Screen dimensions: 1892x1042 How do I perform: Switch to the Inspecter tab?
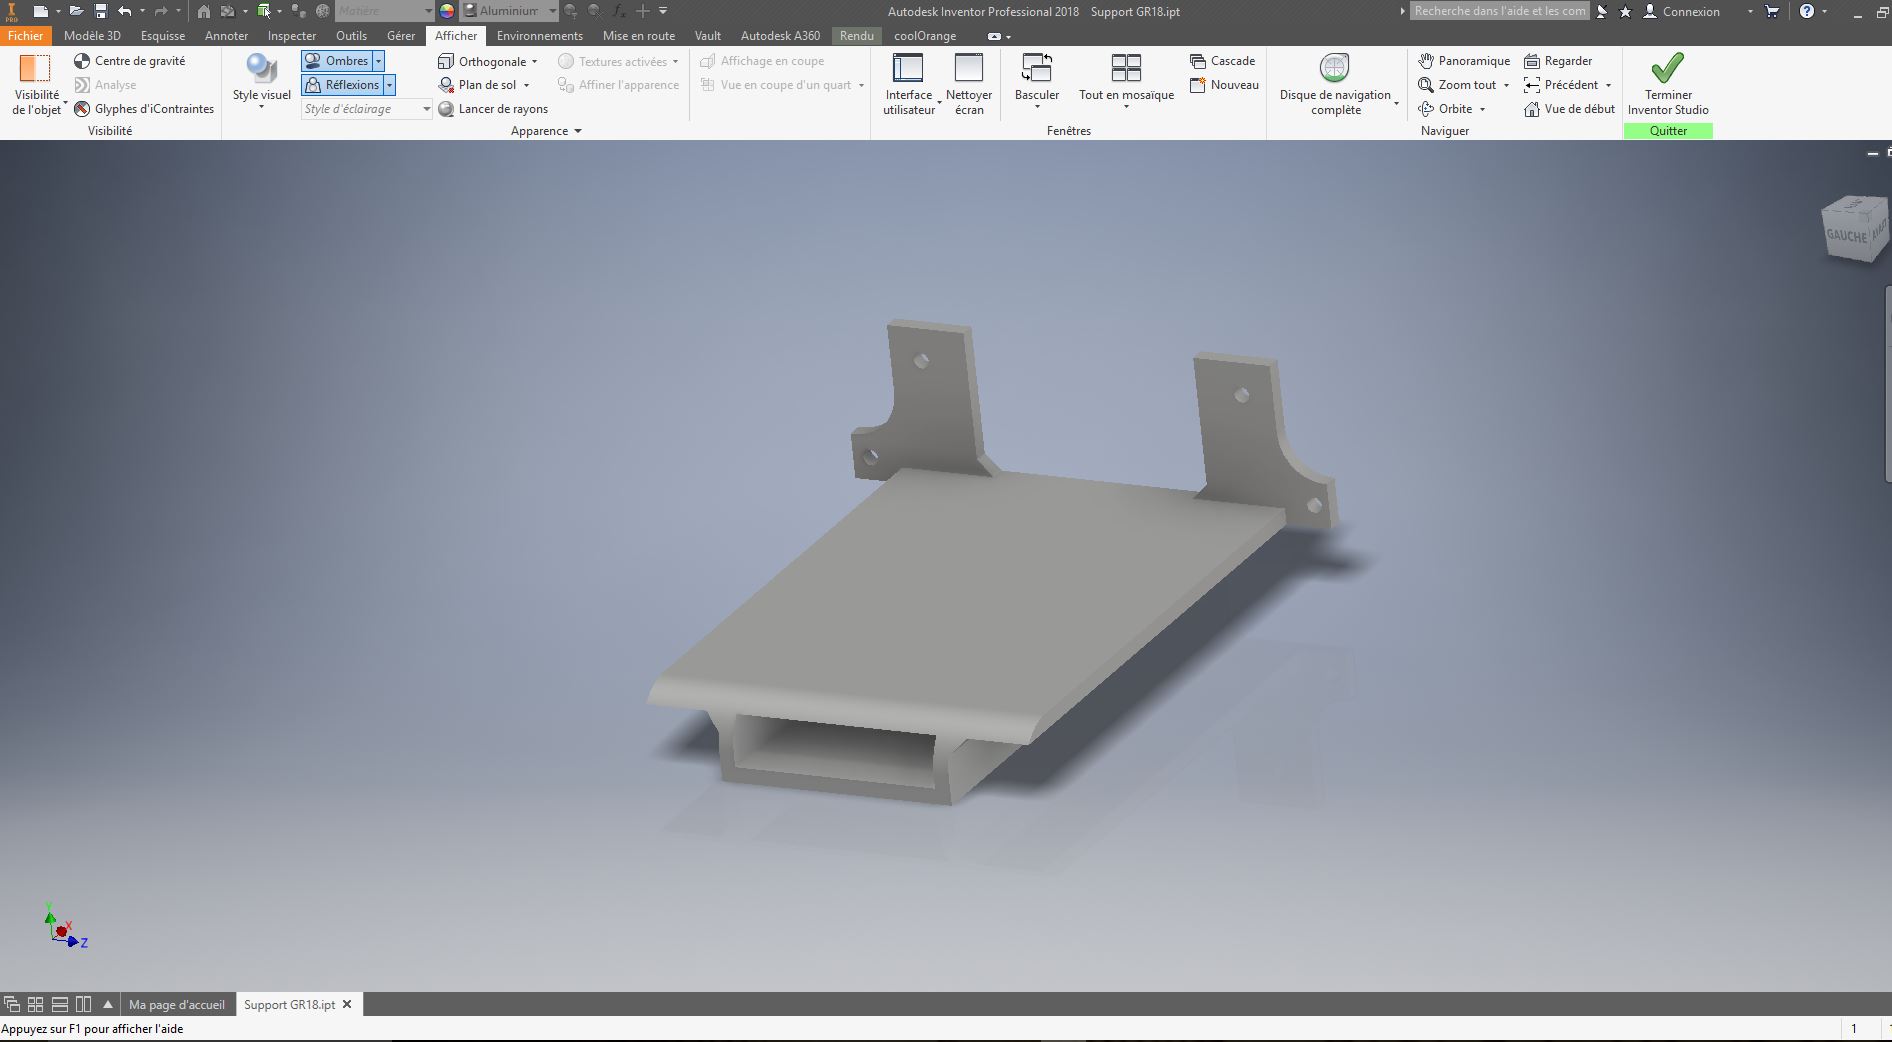point(292,35)
